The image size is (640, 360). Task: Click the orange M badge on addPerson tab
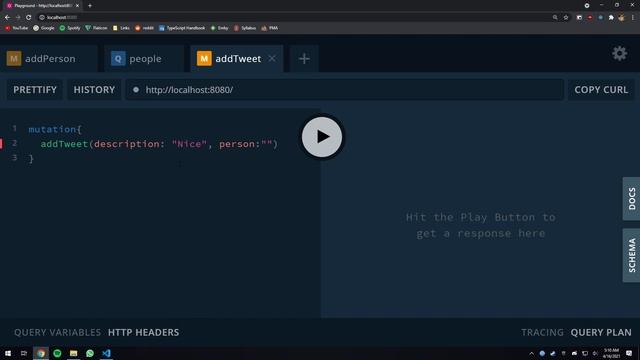point(14,59)
